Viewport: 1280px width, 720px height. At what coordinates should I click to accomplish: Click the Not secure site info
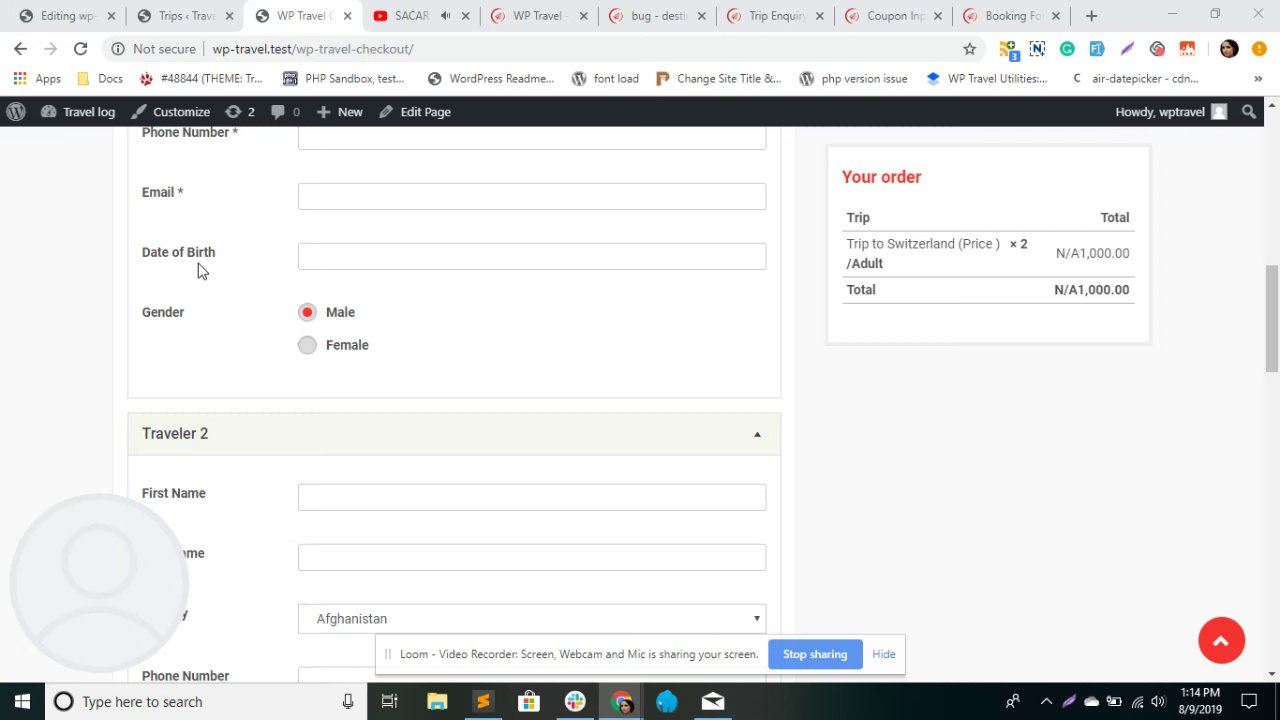pyautogui.click(x=153, y=48)
